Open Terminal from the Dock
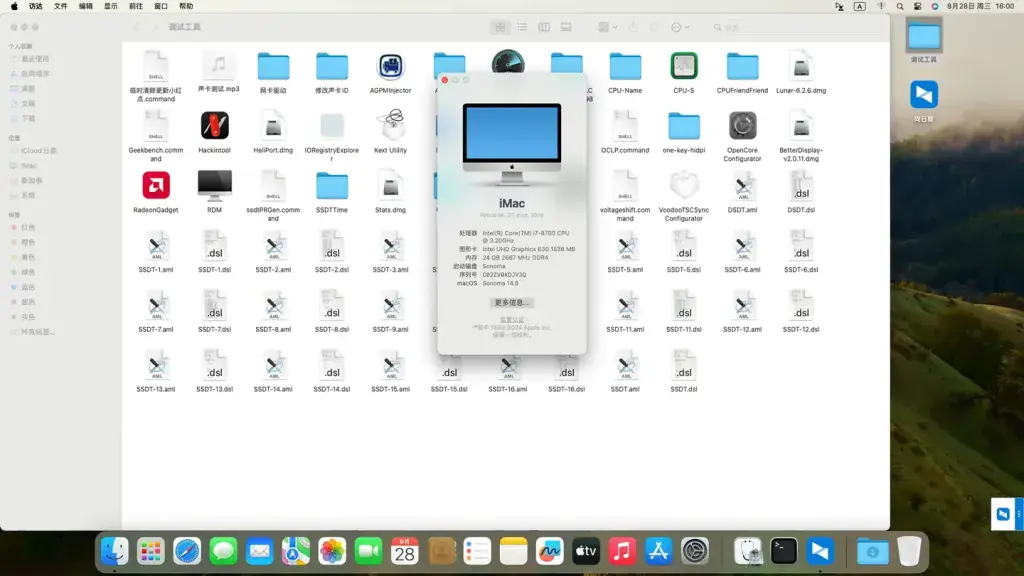The height and width of the screenshot is (576, 1024). (x=784, y=551)
